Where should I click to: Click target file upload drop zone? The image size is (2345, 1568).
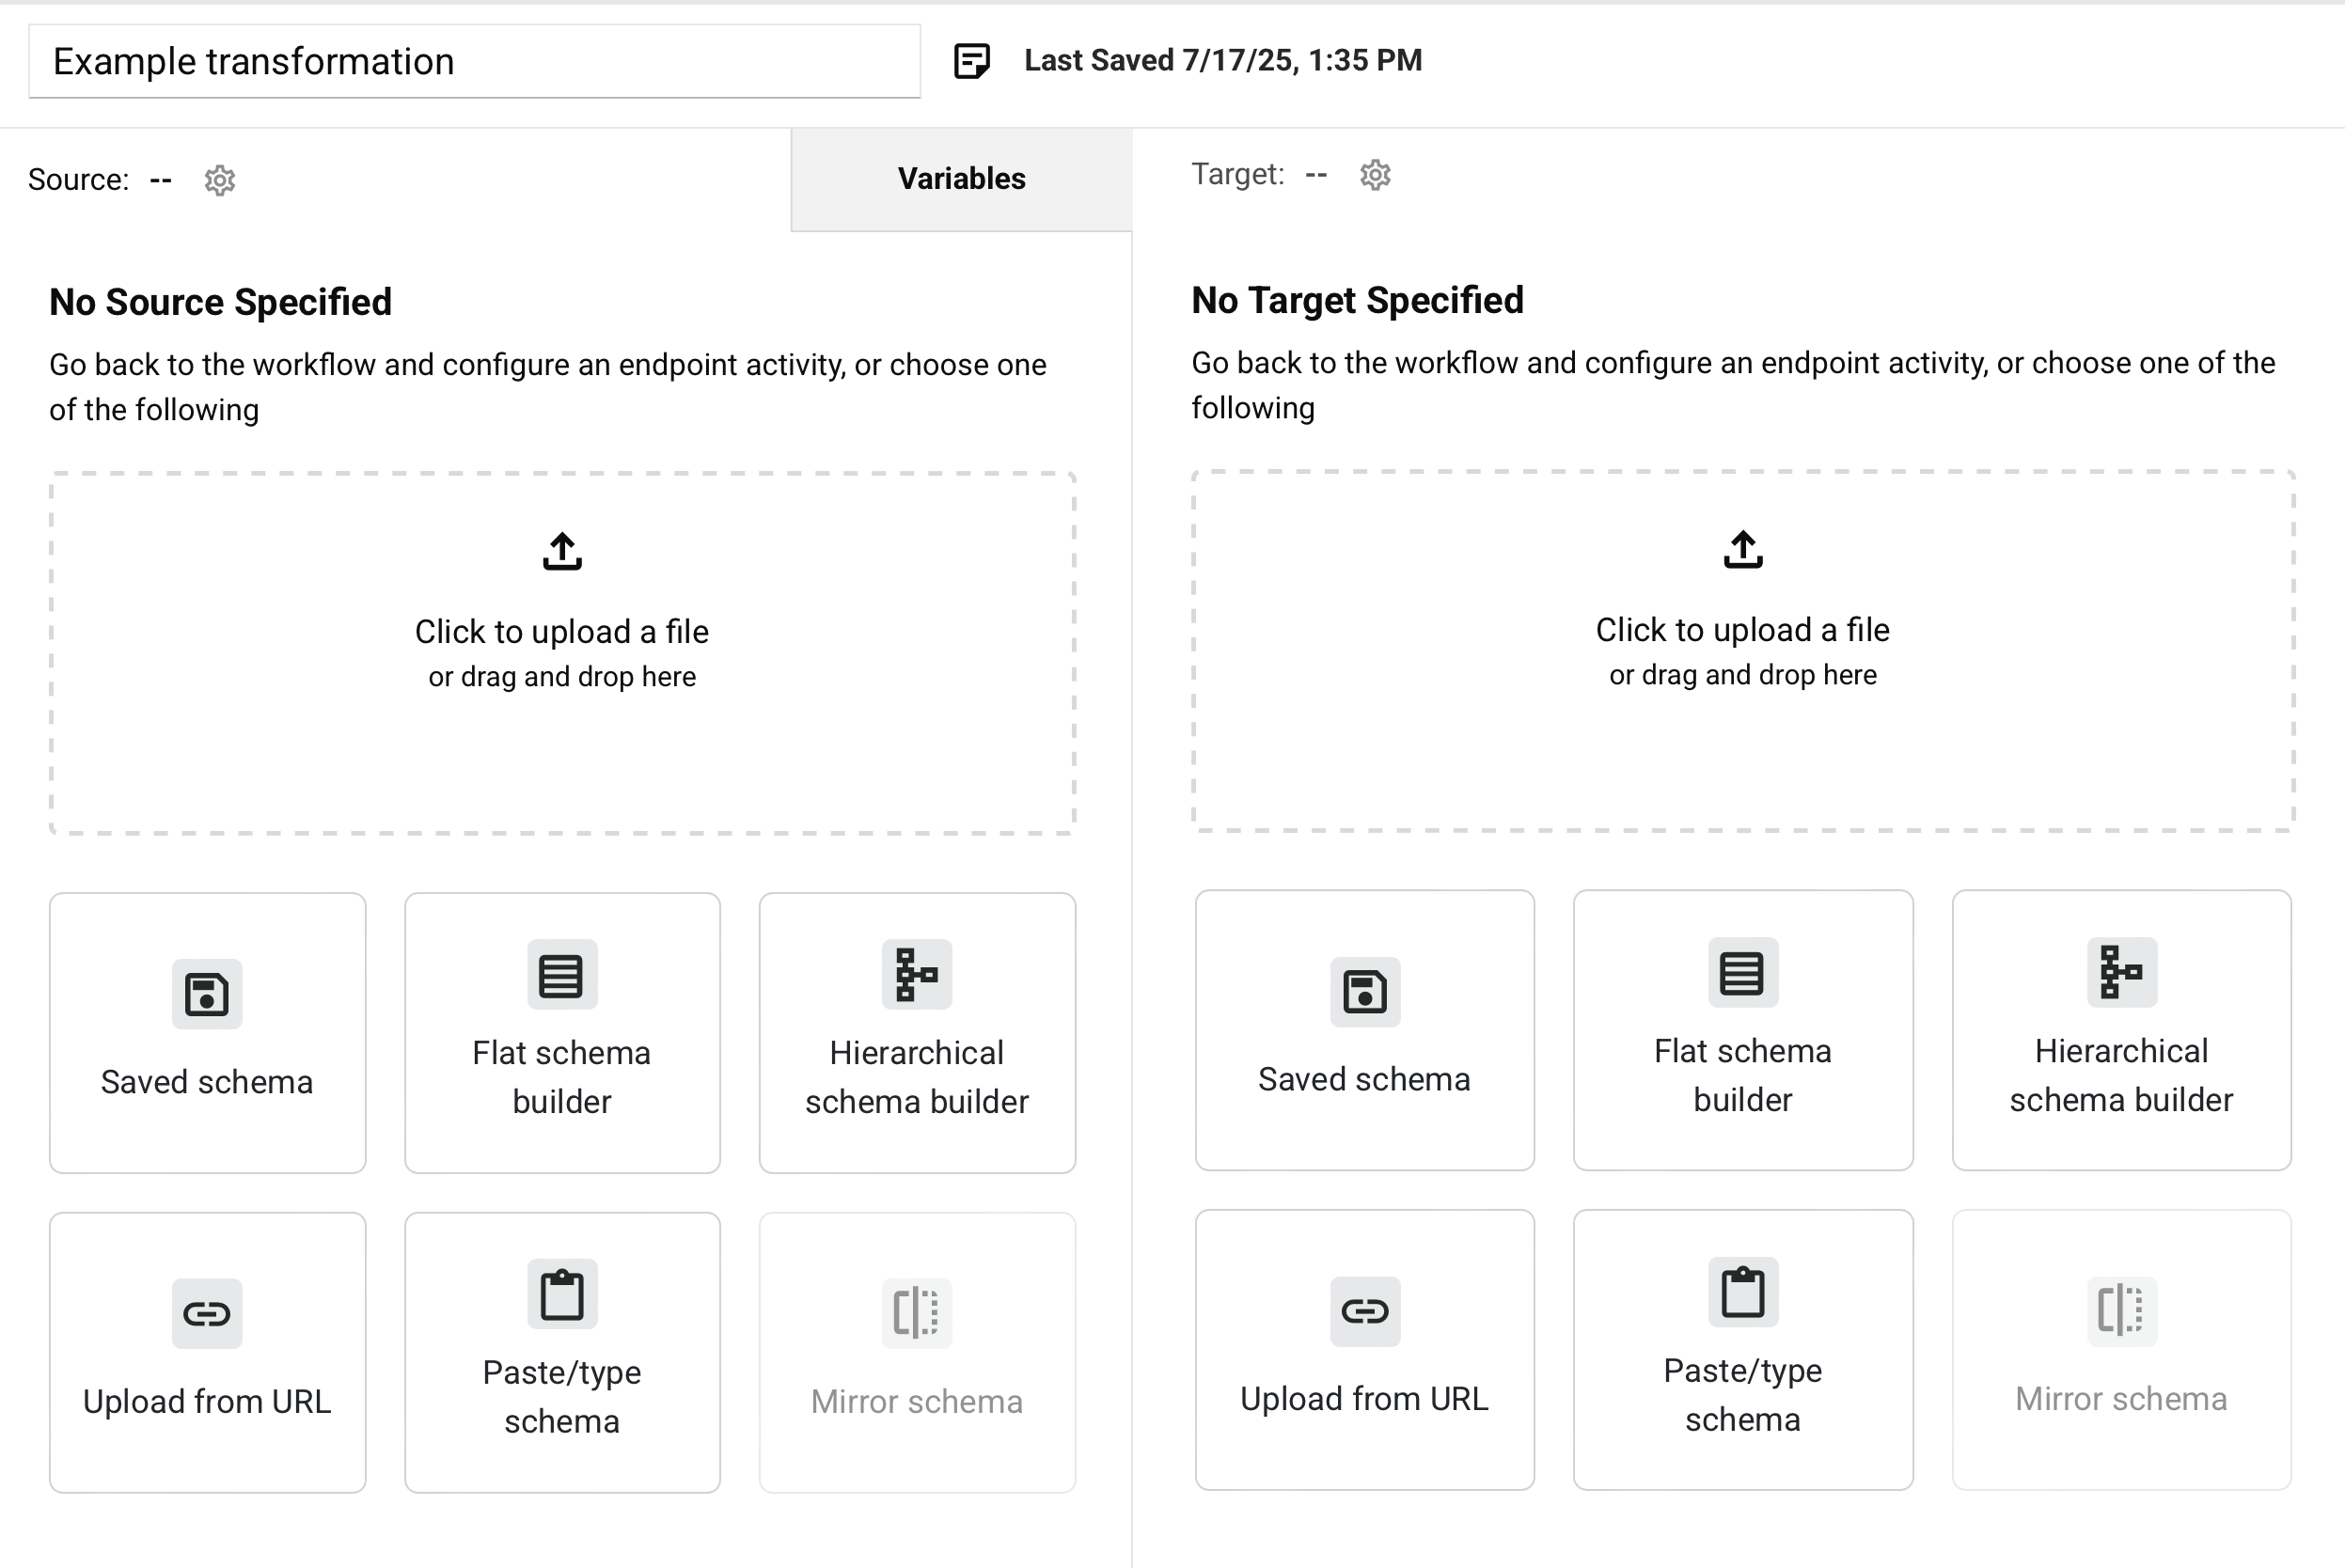(x=1742, y=651)
